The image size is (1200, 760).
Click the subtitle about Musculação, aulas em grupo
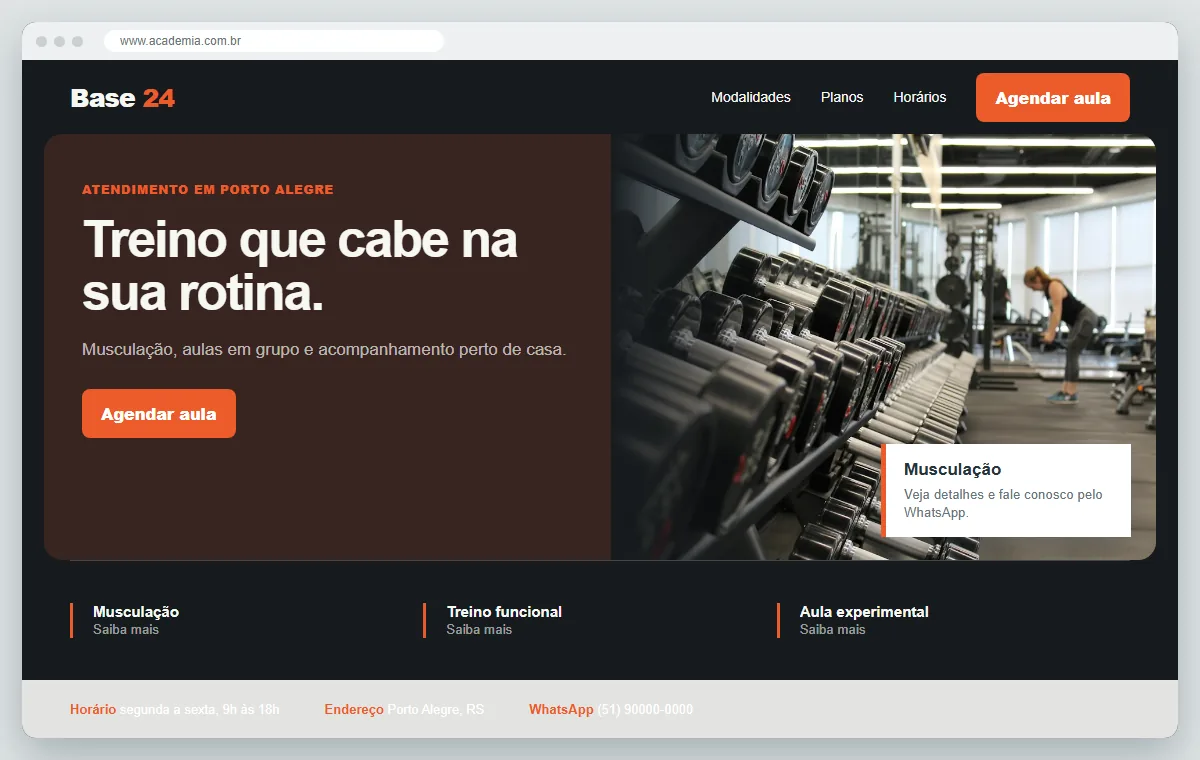coord(324,350)
